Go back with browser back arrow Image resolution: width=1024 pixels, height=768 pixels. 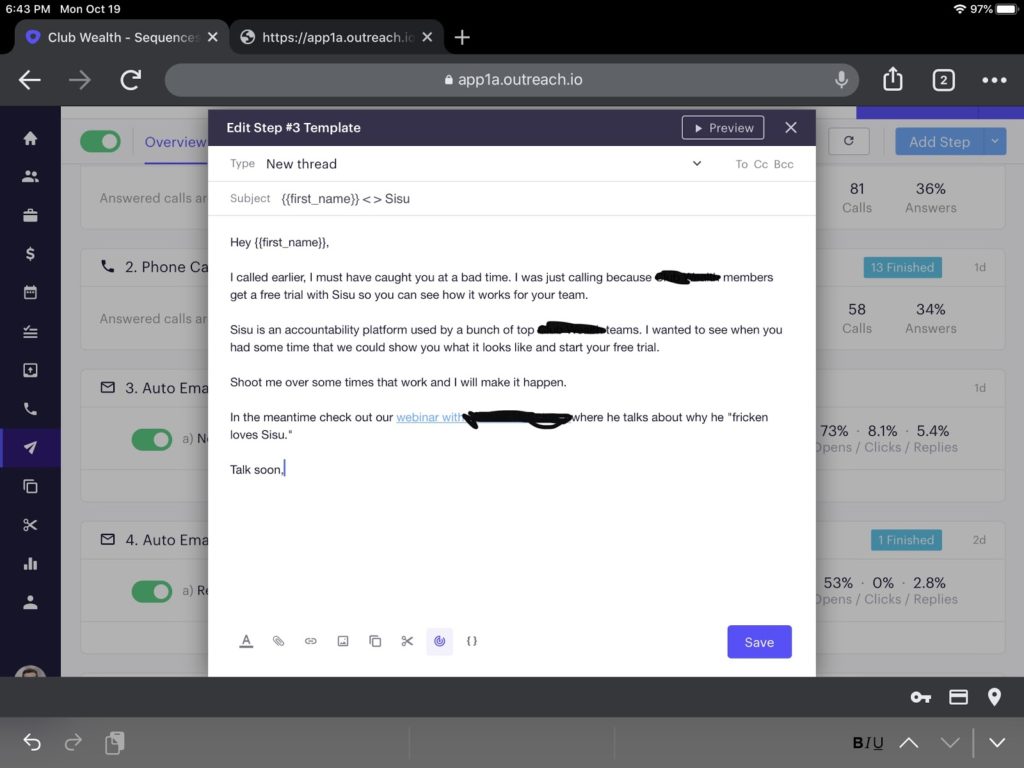[30, 80]
